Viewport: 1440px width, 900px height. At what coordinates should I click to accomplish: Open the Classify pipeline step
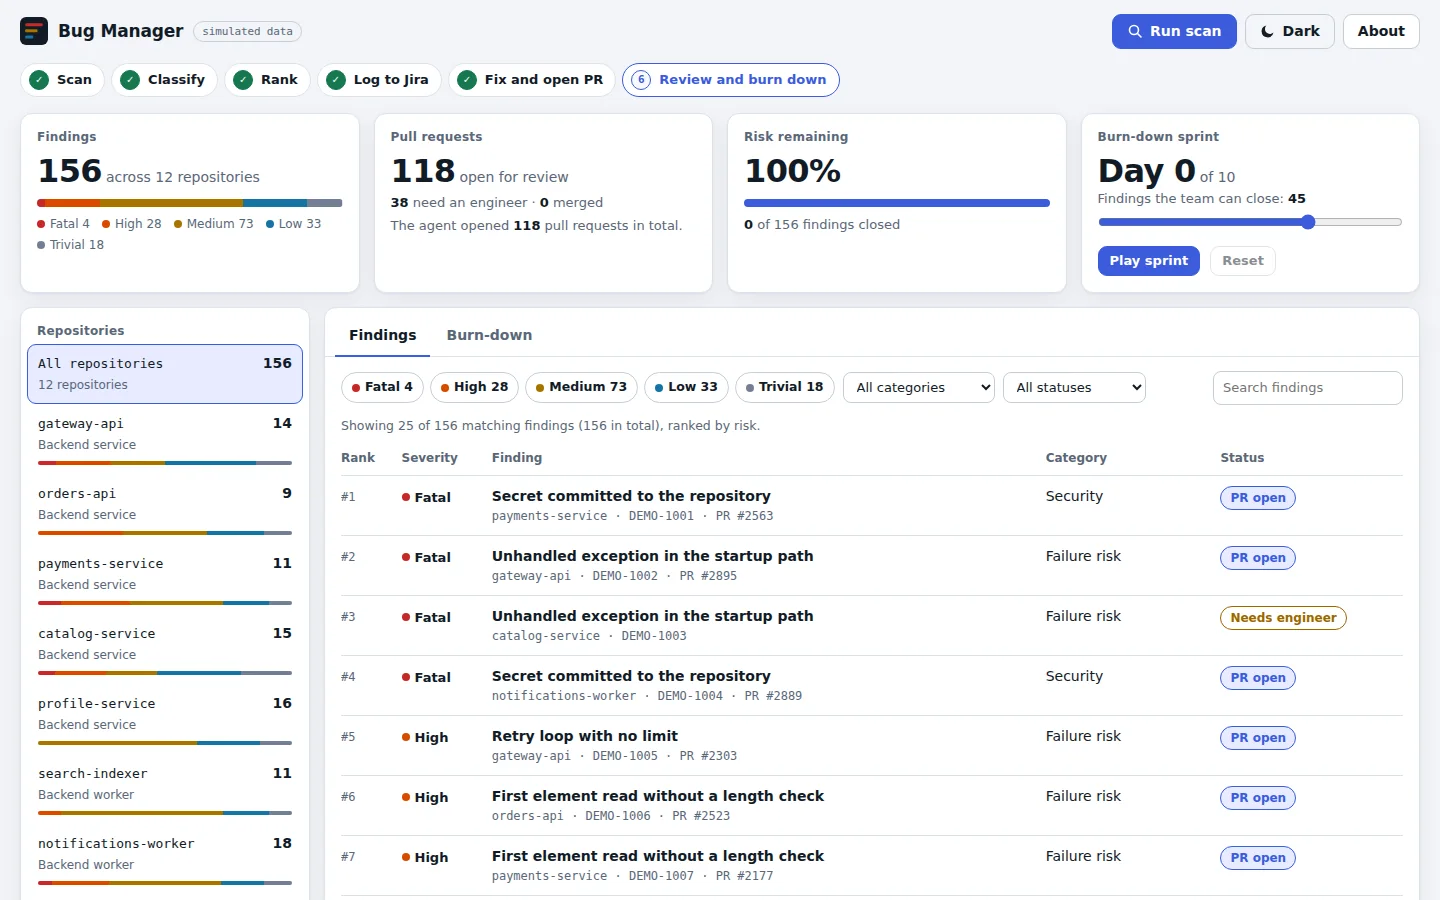tap(164, 80)
